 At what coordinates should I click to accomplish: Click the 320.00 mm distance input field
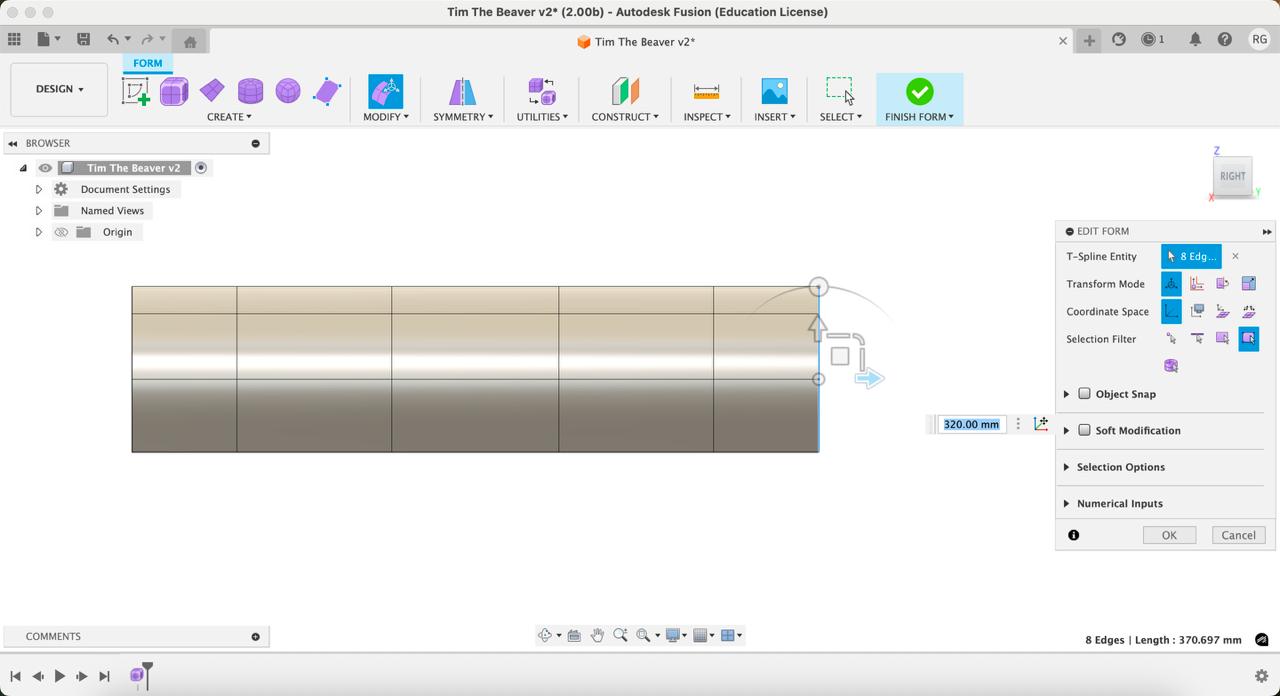pyautogui.click(x=971, y=424)
